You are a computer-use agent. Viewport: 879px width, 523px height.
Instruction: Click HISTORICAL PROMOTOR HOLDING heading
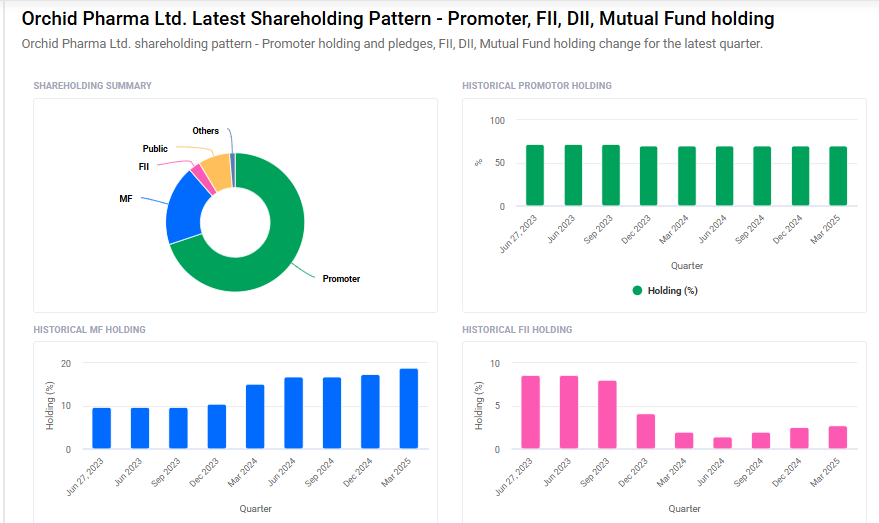(x=536, y=86)
